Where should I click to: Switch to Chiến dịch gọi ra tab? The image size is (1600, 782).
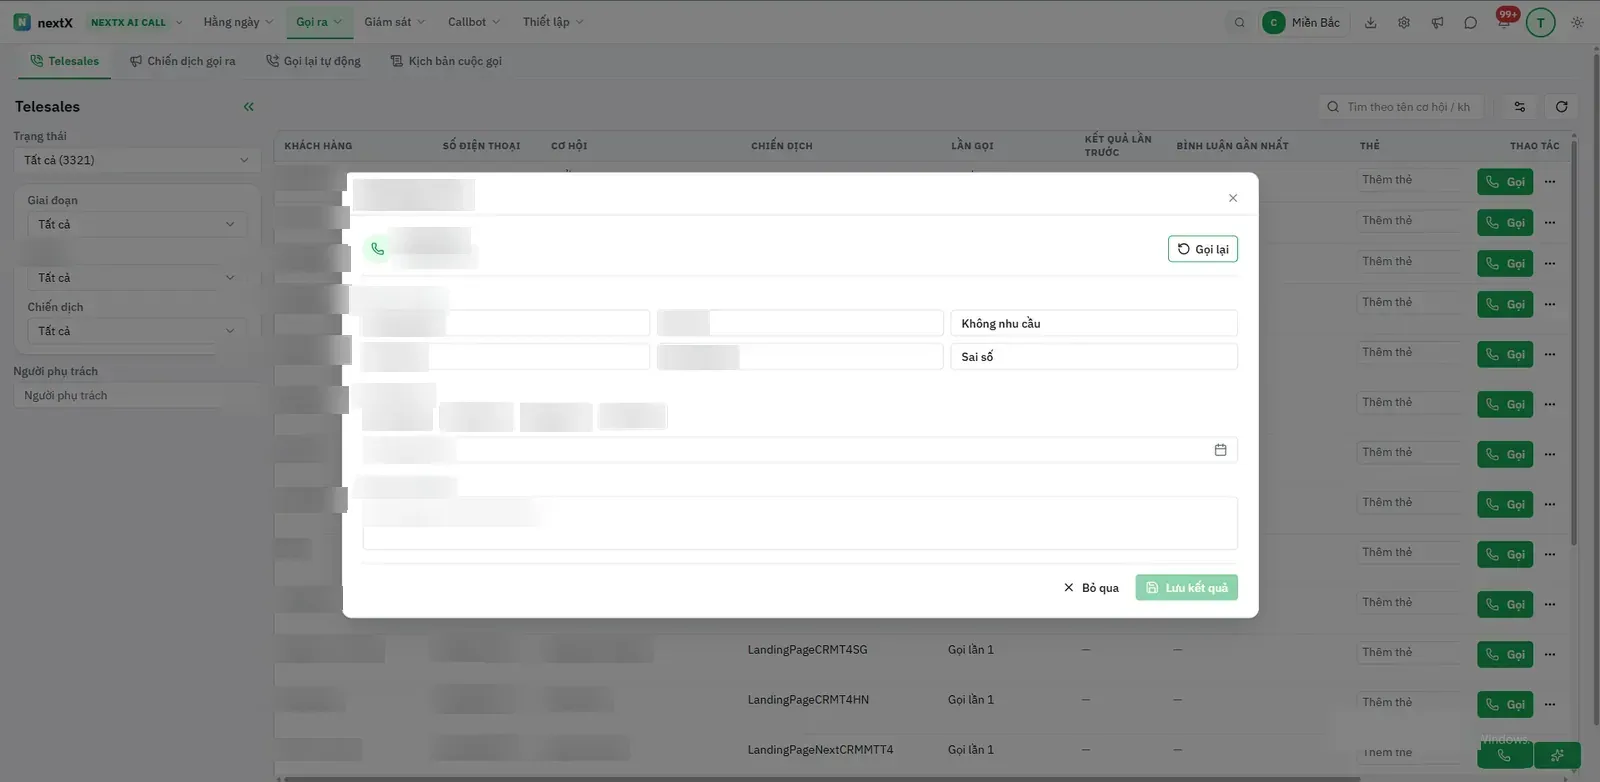(183, 61)
